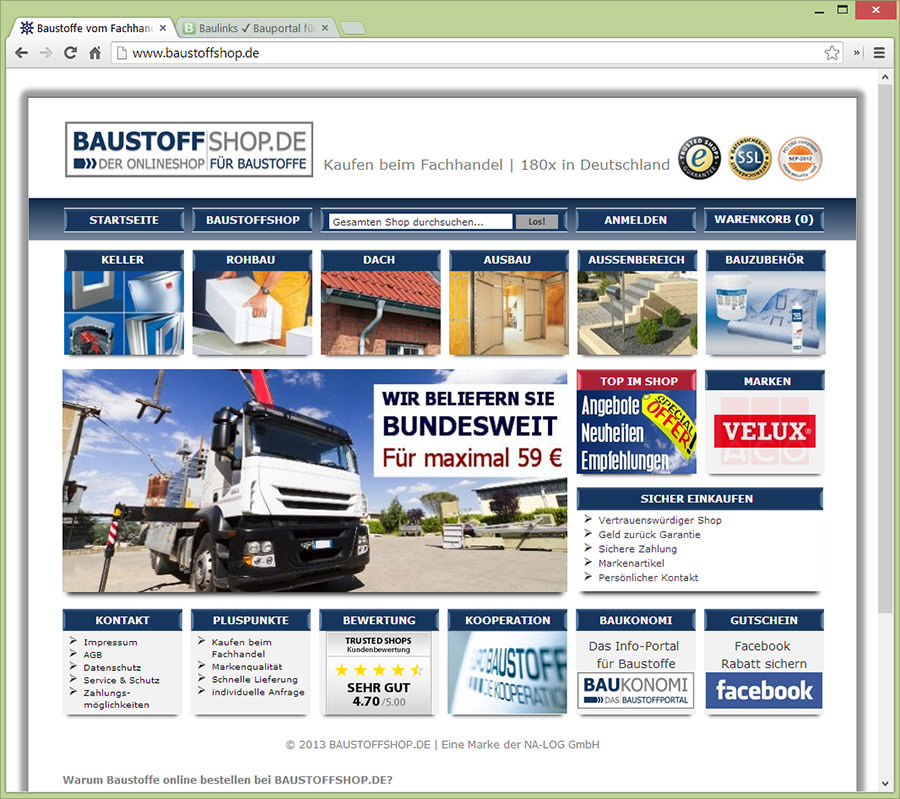This screenshot has height=799, width=900.
Task: Click the BAUKONOMI Baustoffportal logo
Action: tap(635, 691)
